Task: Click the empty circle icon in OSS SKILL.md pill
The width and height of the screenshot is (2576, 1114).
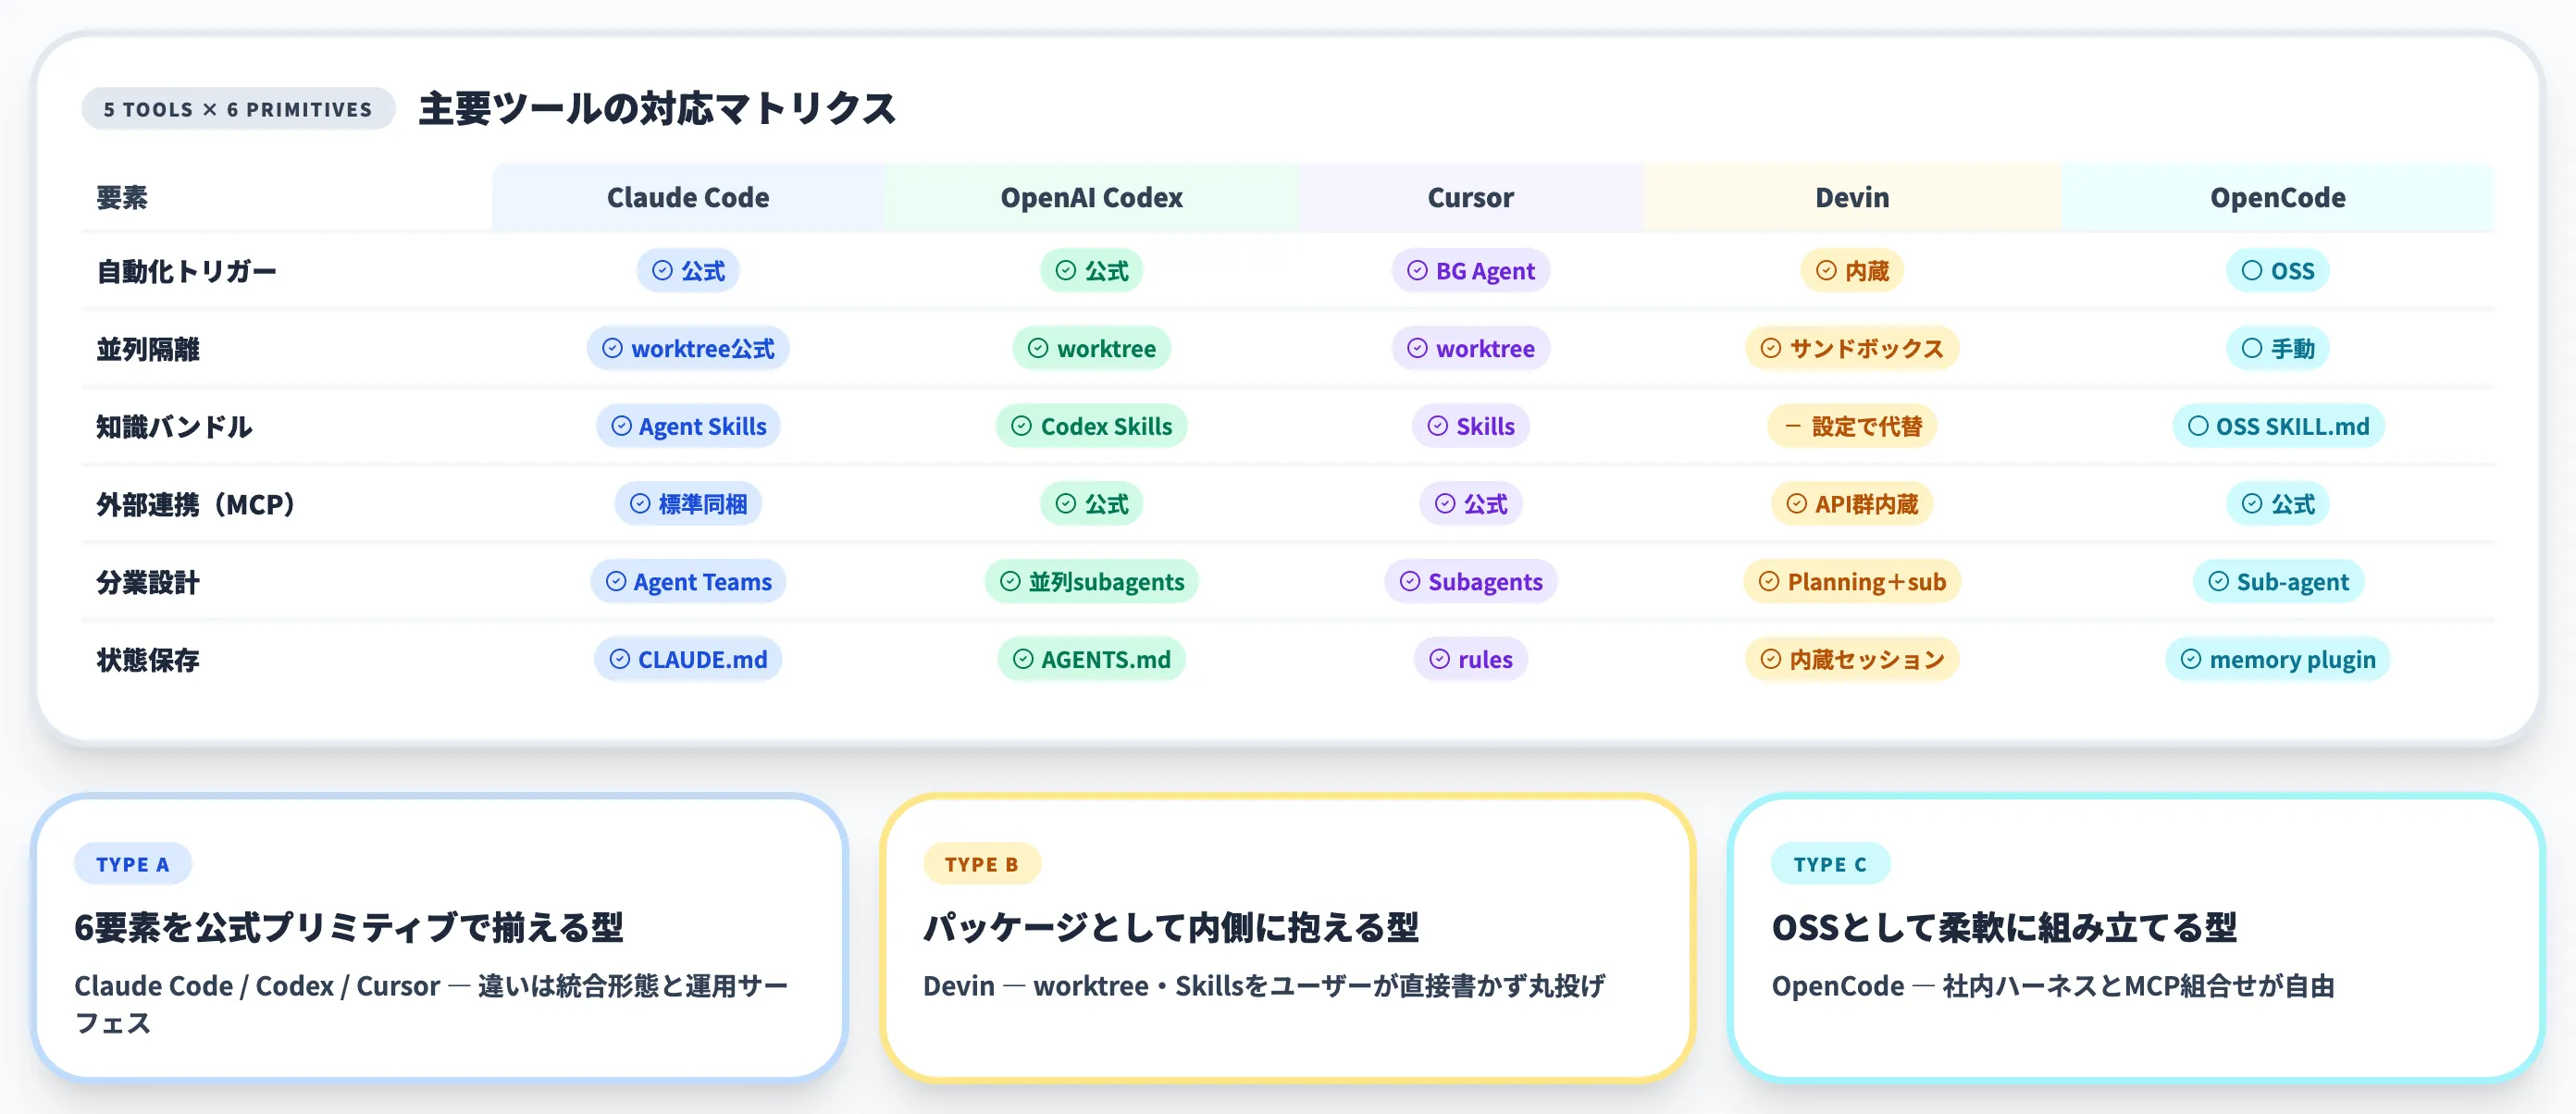Action: click(2198, 426)
